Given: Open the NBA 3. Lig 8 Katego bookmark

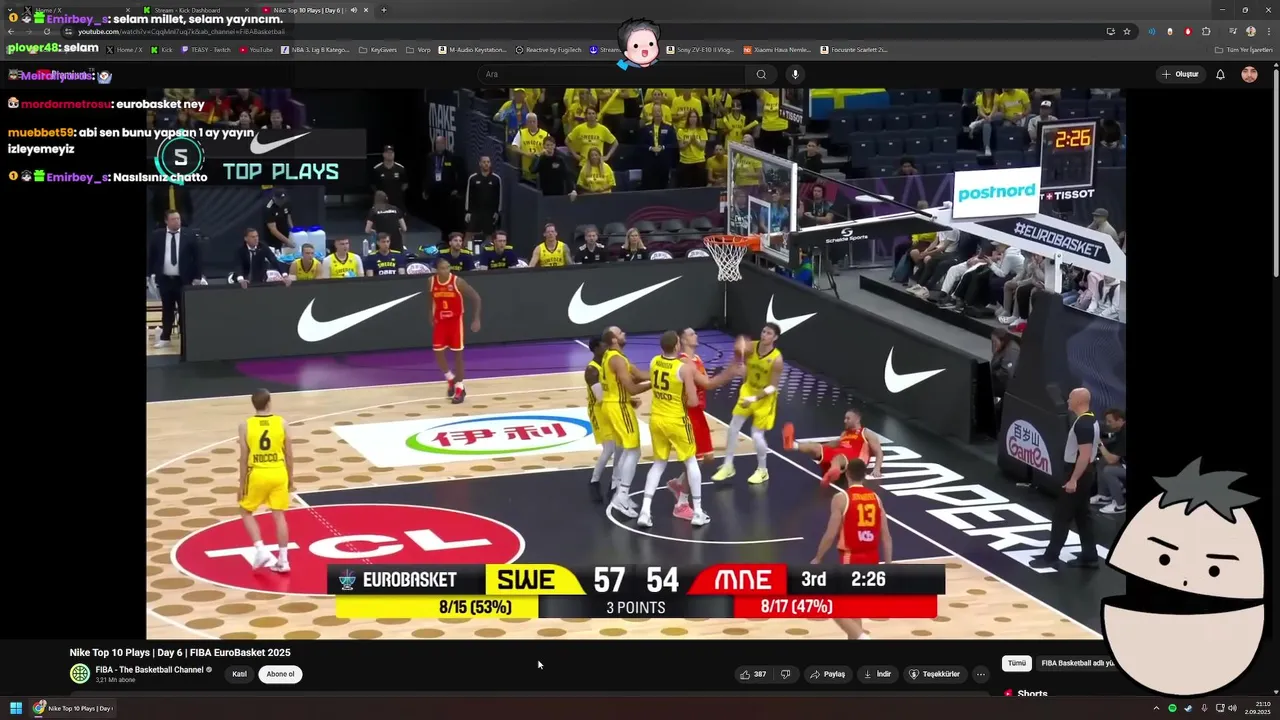Looking at the screenshot, I should click(315, 49).
